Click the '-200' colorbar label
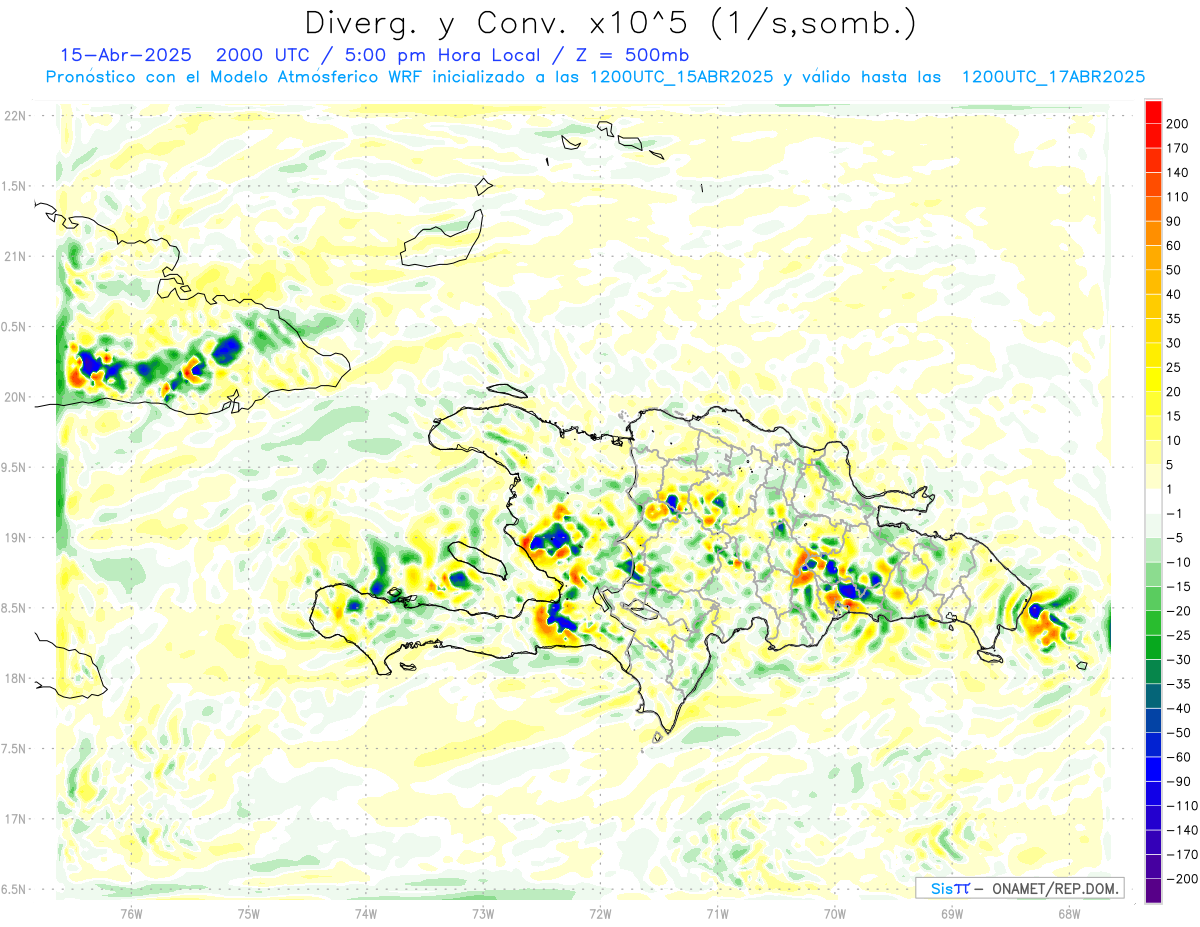The width and height of the screenshot is (1200, 927). pyautogui.click(x=1181, y=879)
